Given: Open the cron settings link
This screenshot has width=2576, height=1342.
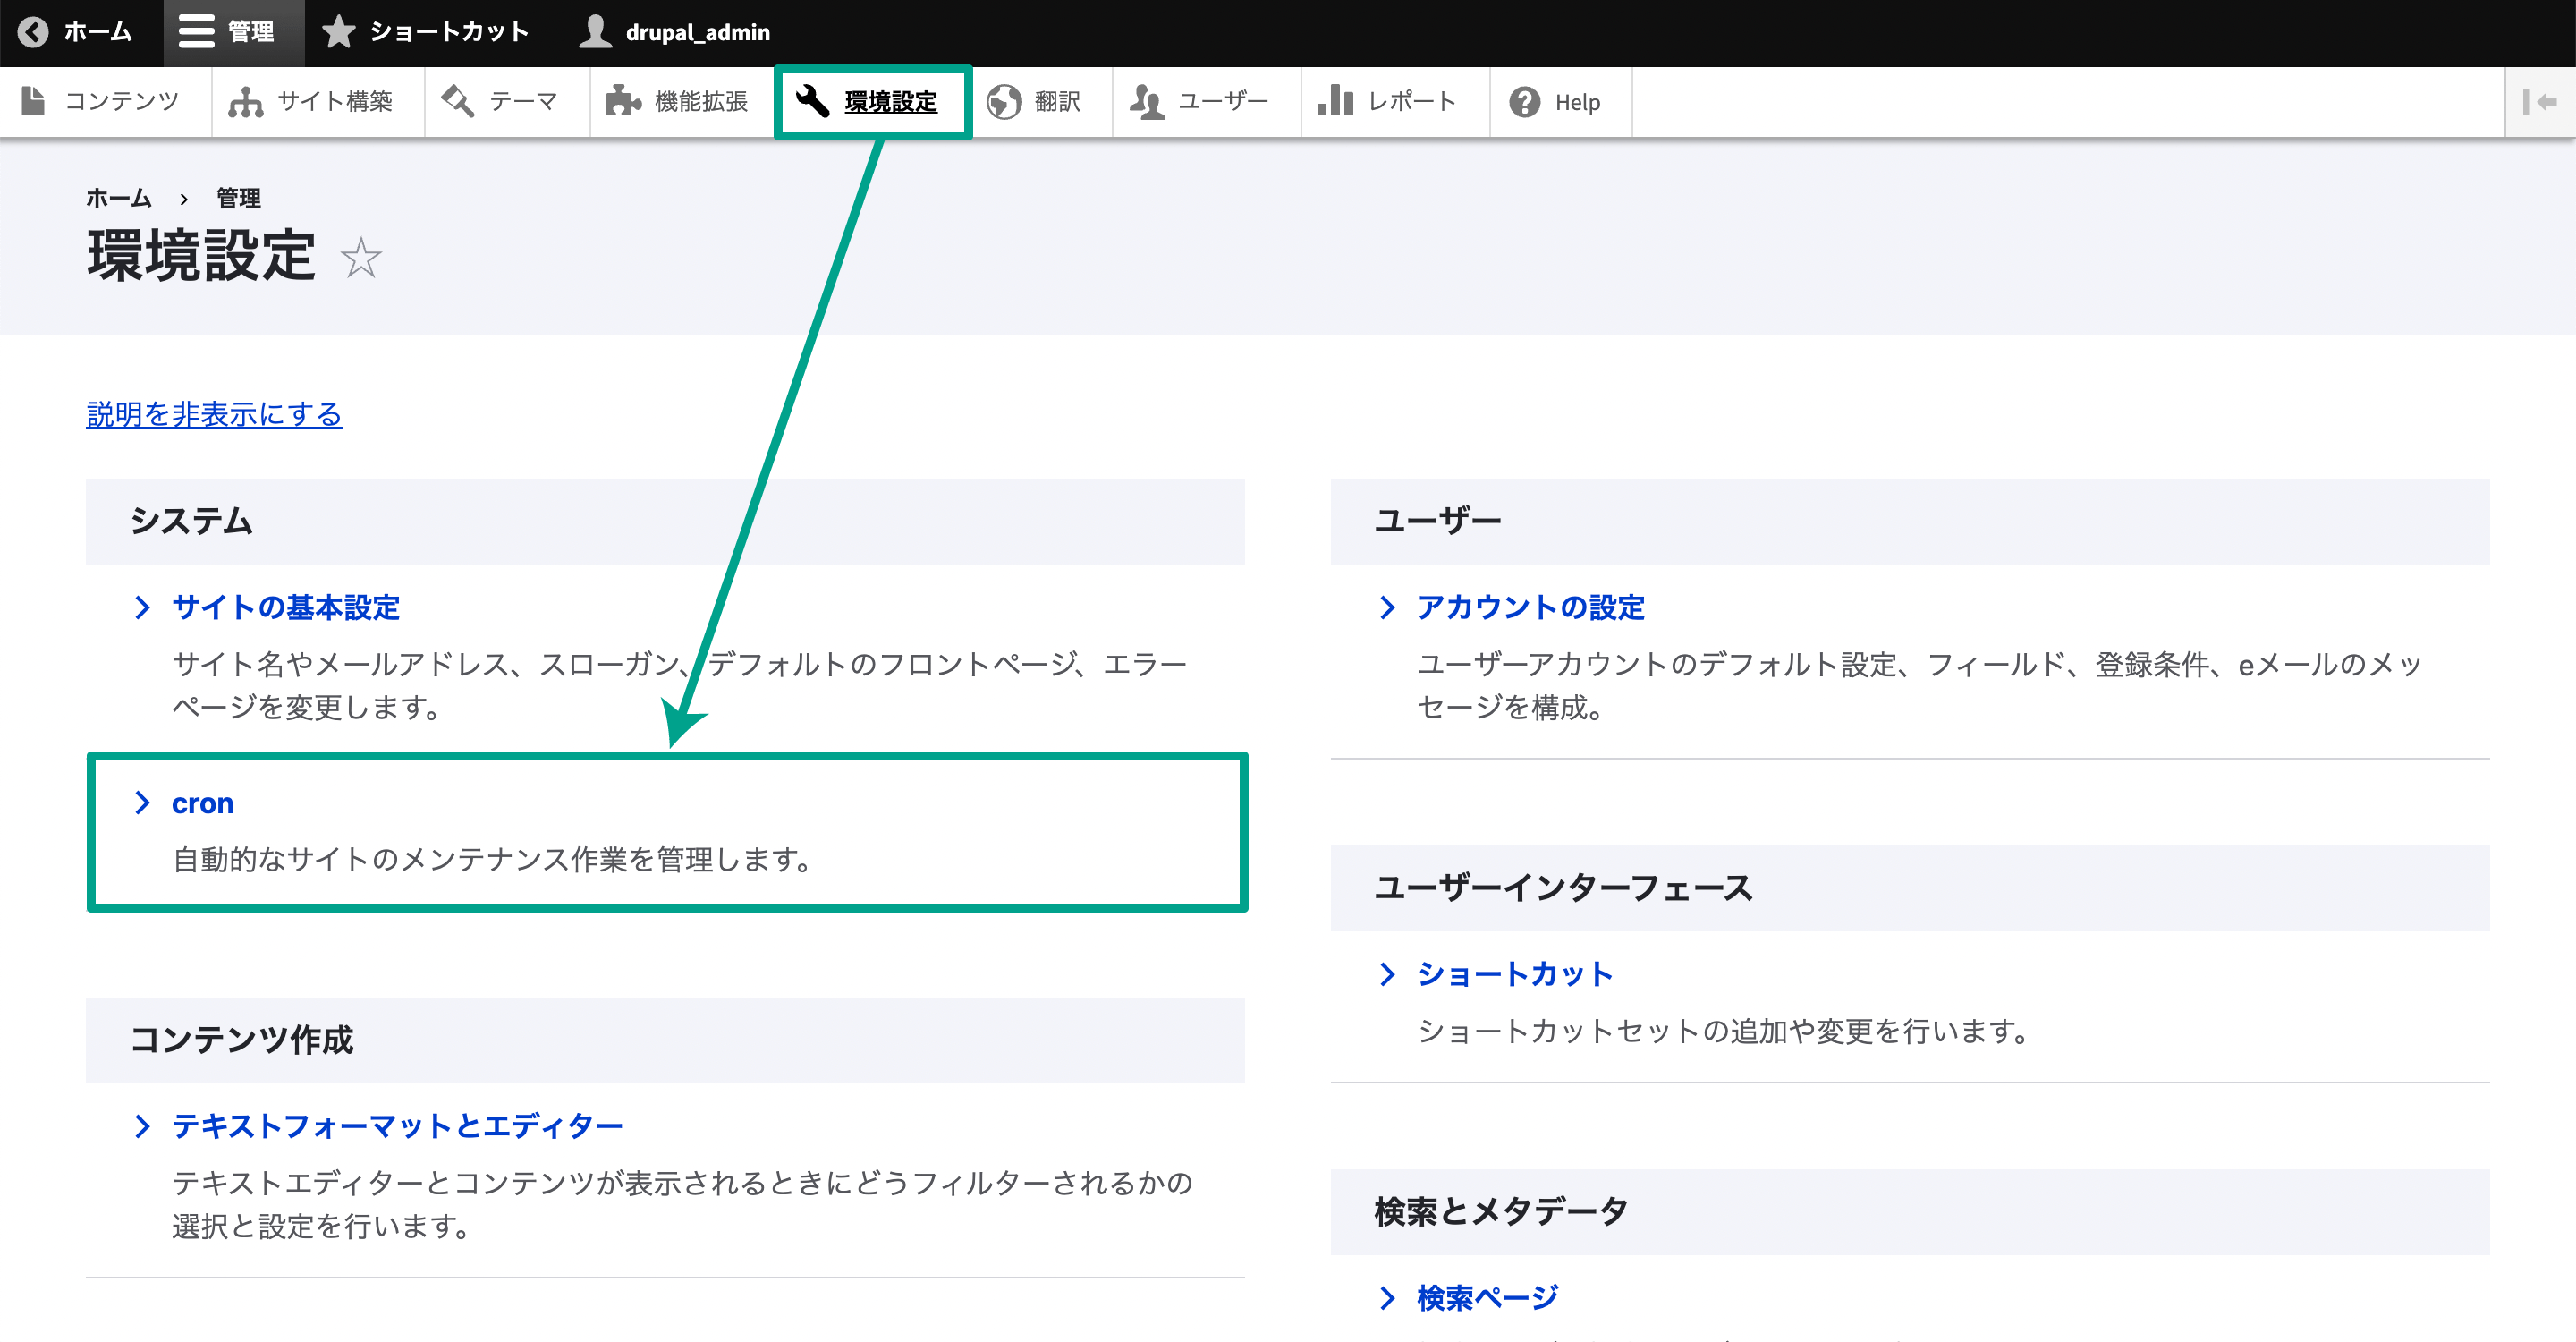Looking at the screenshot, I should coord(202,803).
